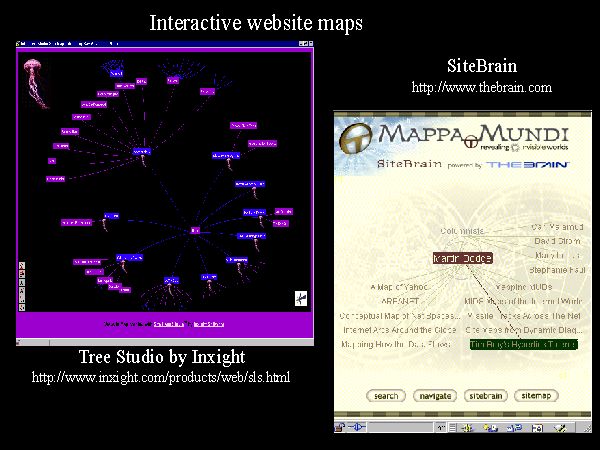This screenshot has height=450, width=600.
Task: Click the sitemap button in SiteBrain
Action: click(x=536, y=396)
